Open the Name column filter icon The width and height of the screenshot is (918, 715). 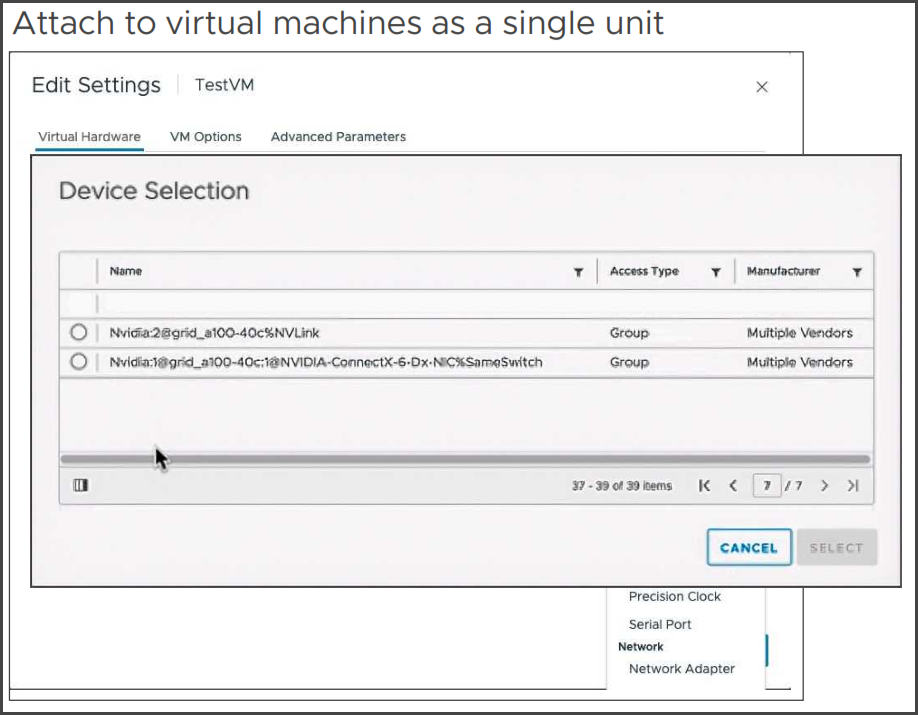(578, 272)
